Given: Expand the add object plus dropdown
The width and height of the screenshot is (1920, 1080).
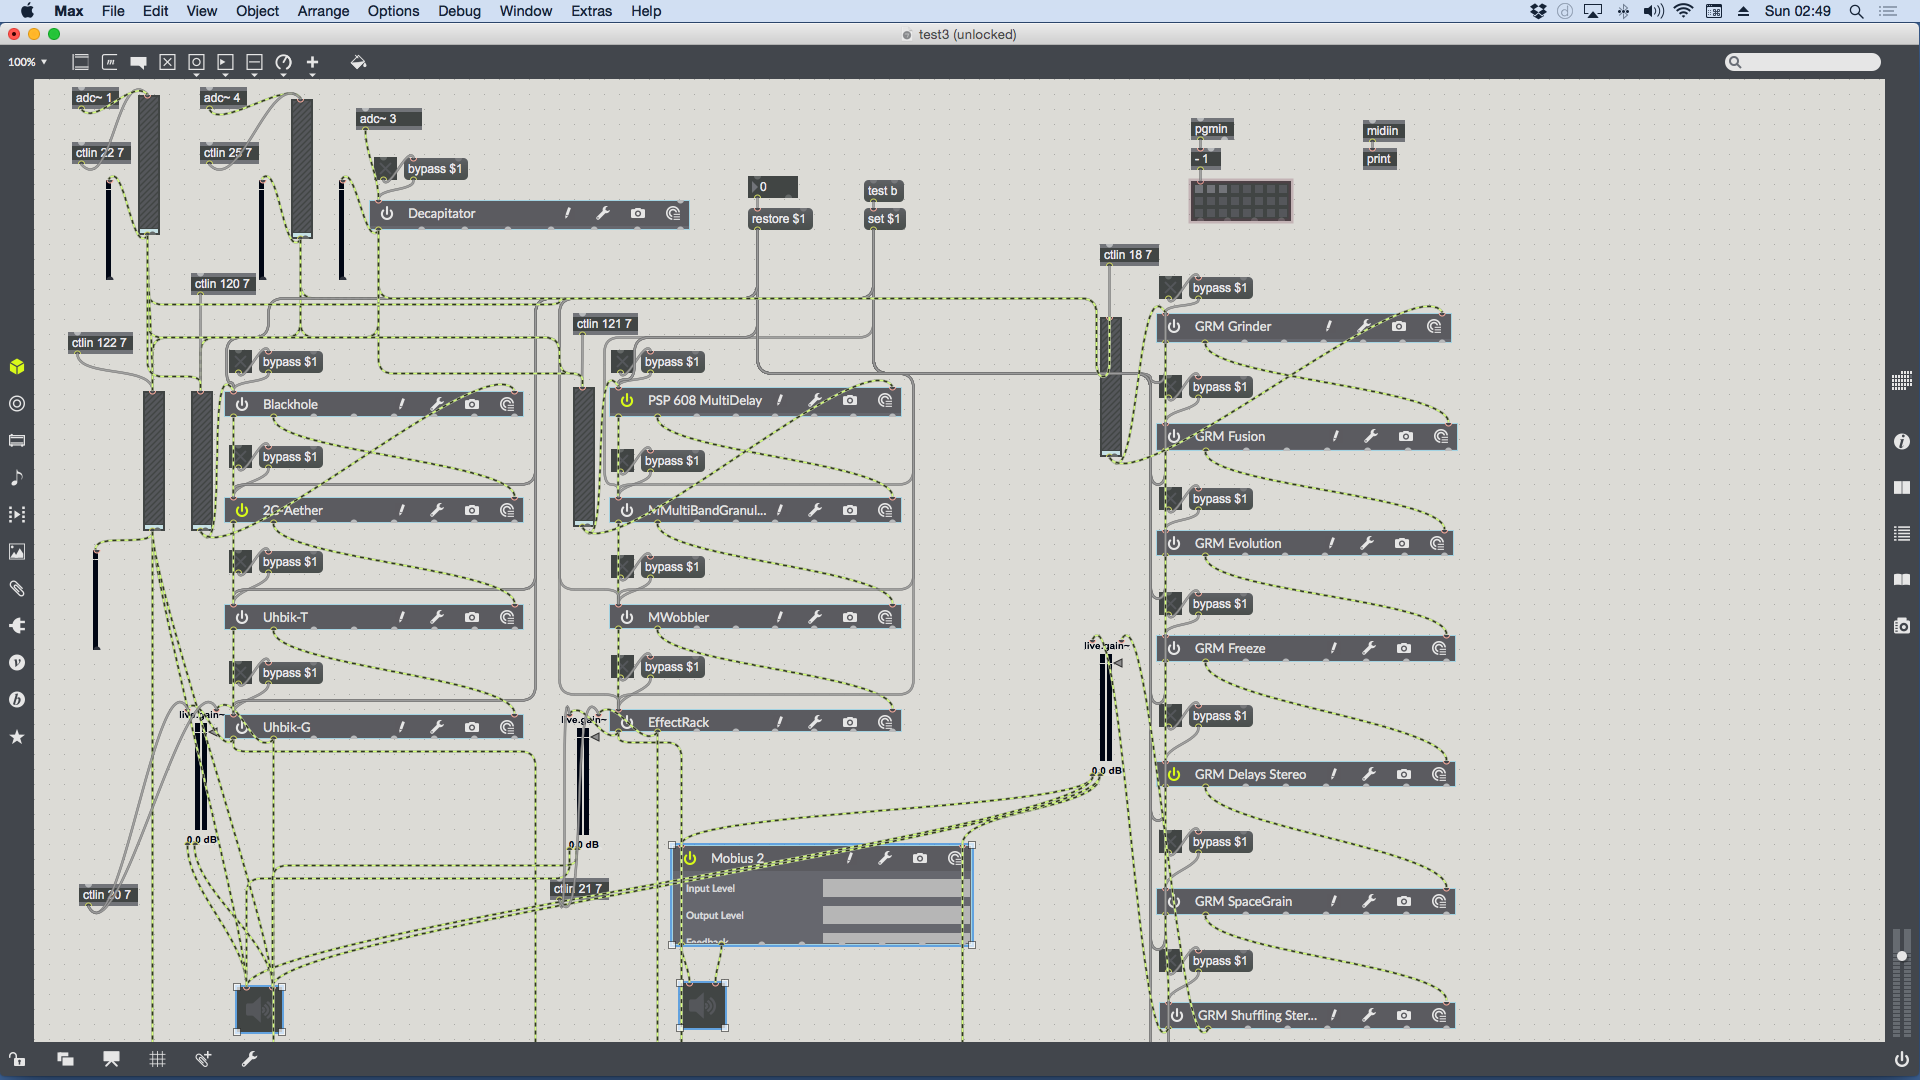Looking at the screenshot, I should coord(312,64).
